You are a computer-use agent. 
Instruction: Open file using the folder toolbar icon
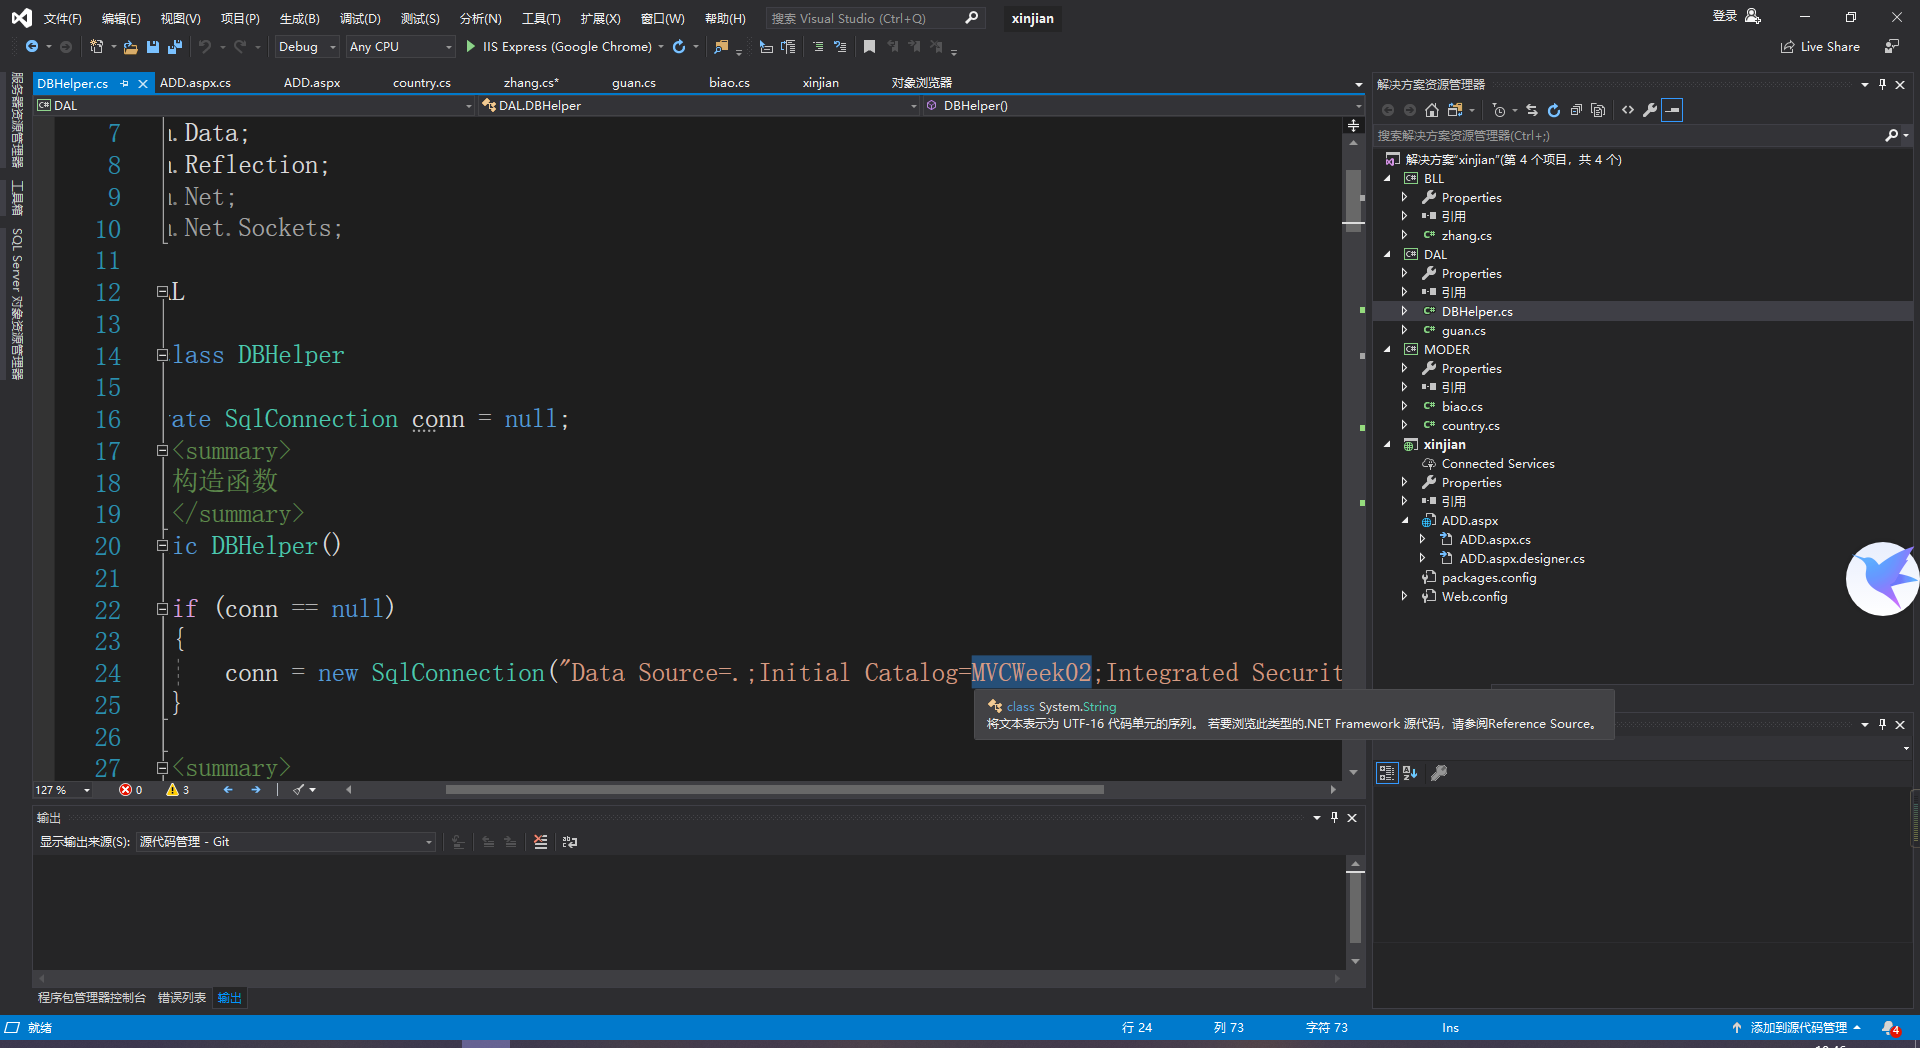[x=130, y=47]
